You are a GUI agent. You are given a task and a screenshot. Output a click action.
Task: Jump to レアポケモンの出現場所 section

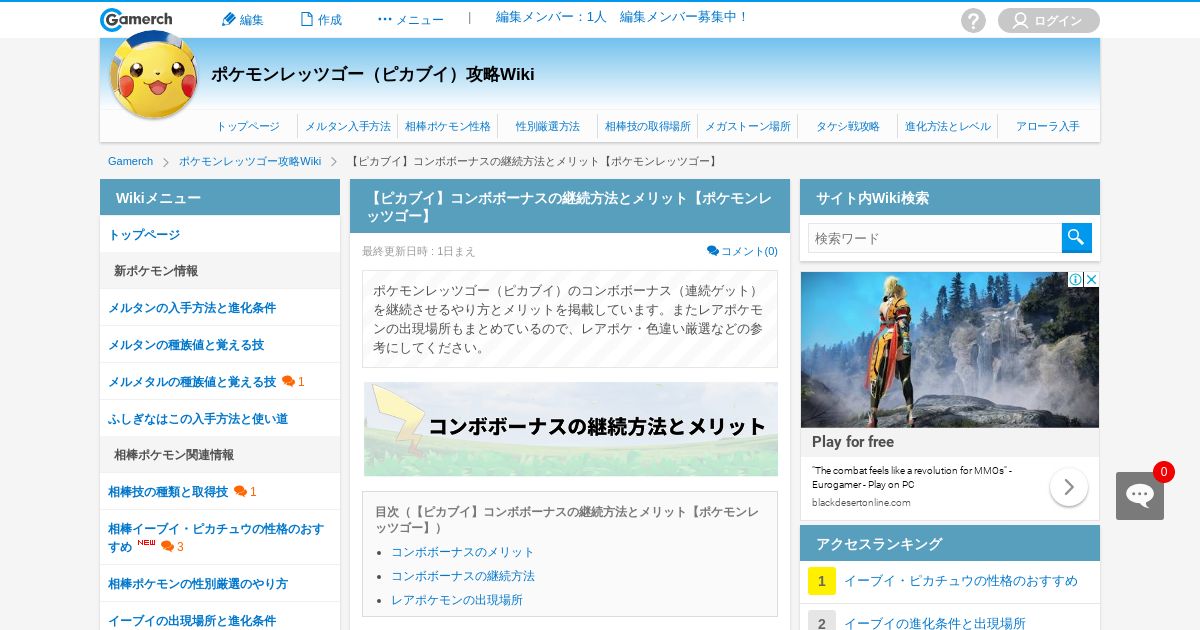point(457,600)
